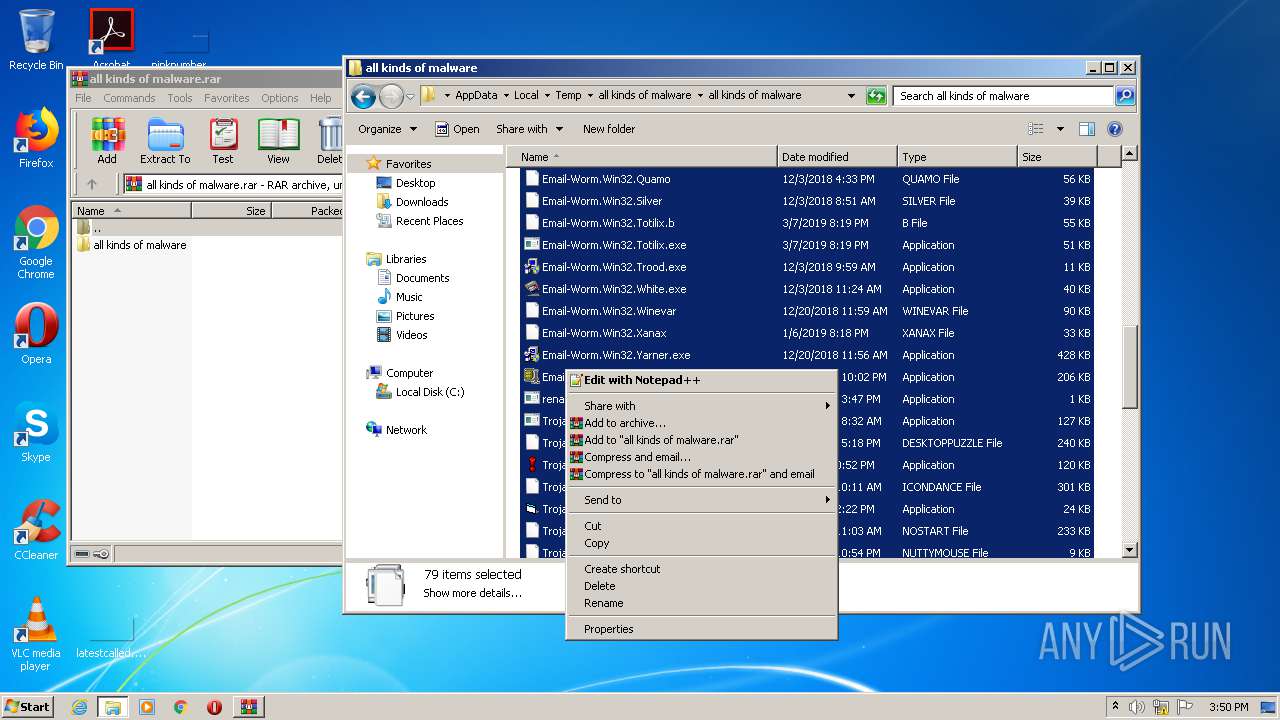Select VLC media player desktop shortcut
The image size is (1280, 720).
coord(36,634)
